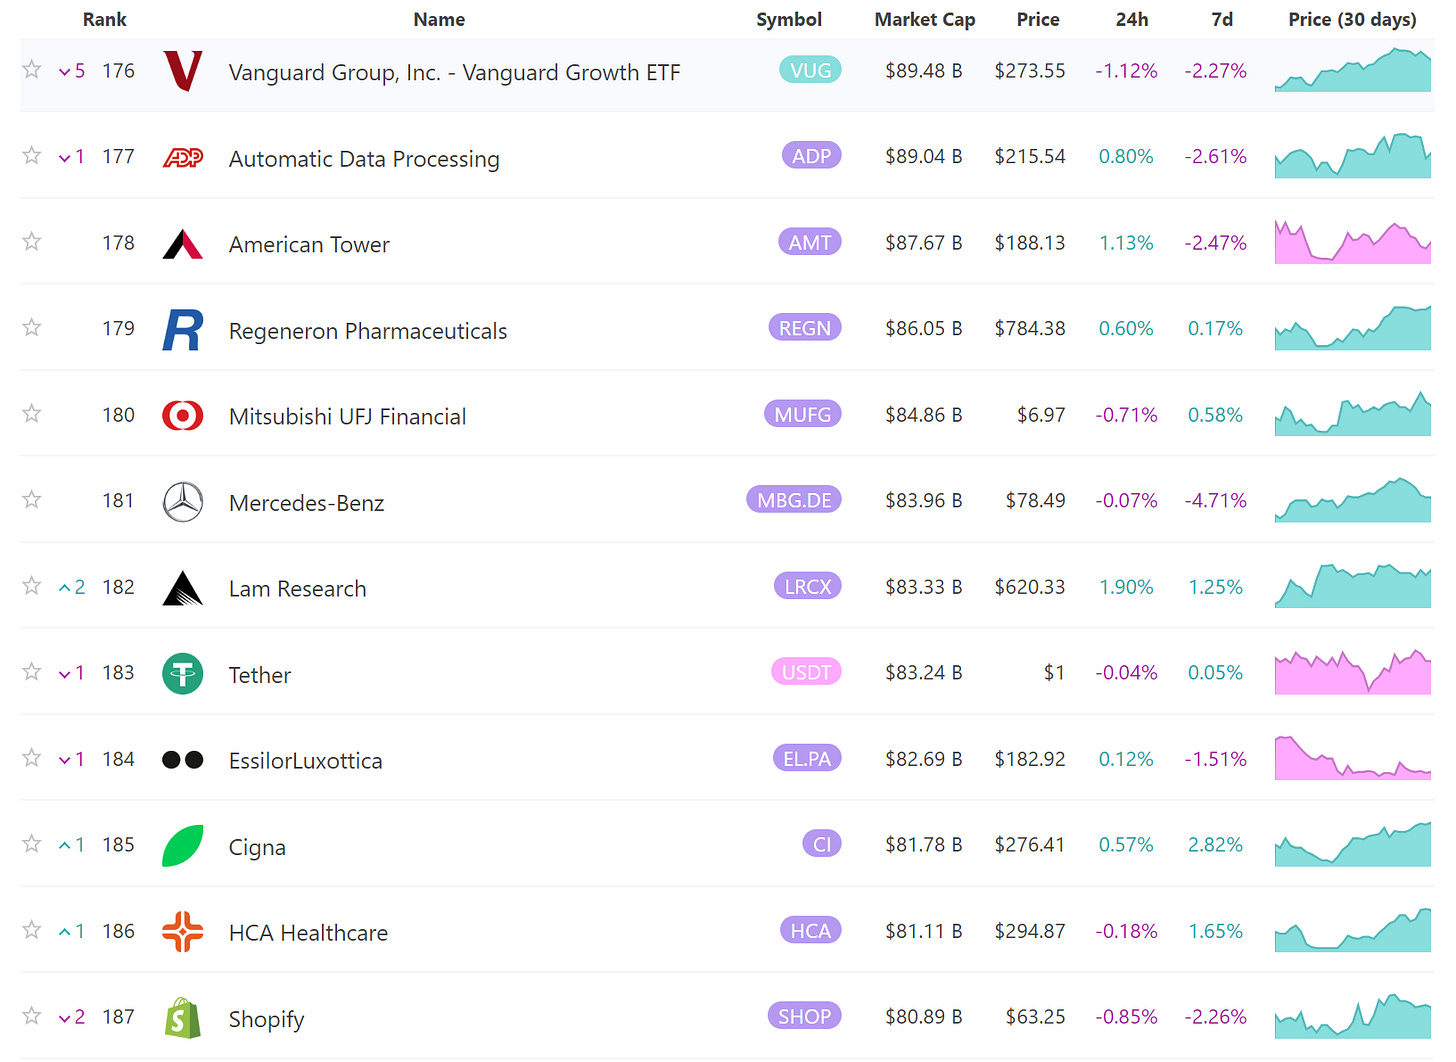Star Mercedes-Benz as favorite
The image size is (1456, 1062).
(x=32, y=499)
